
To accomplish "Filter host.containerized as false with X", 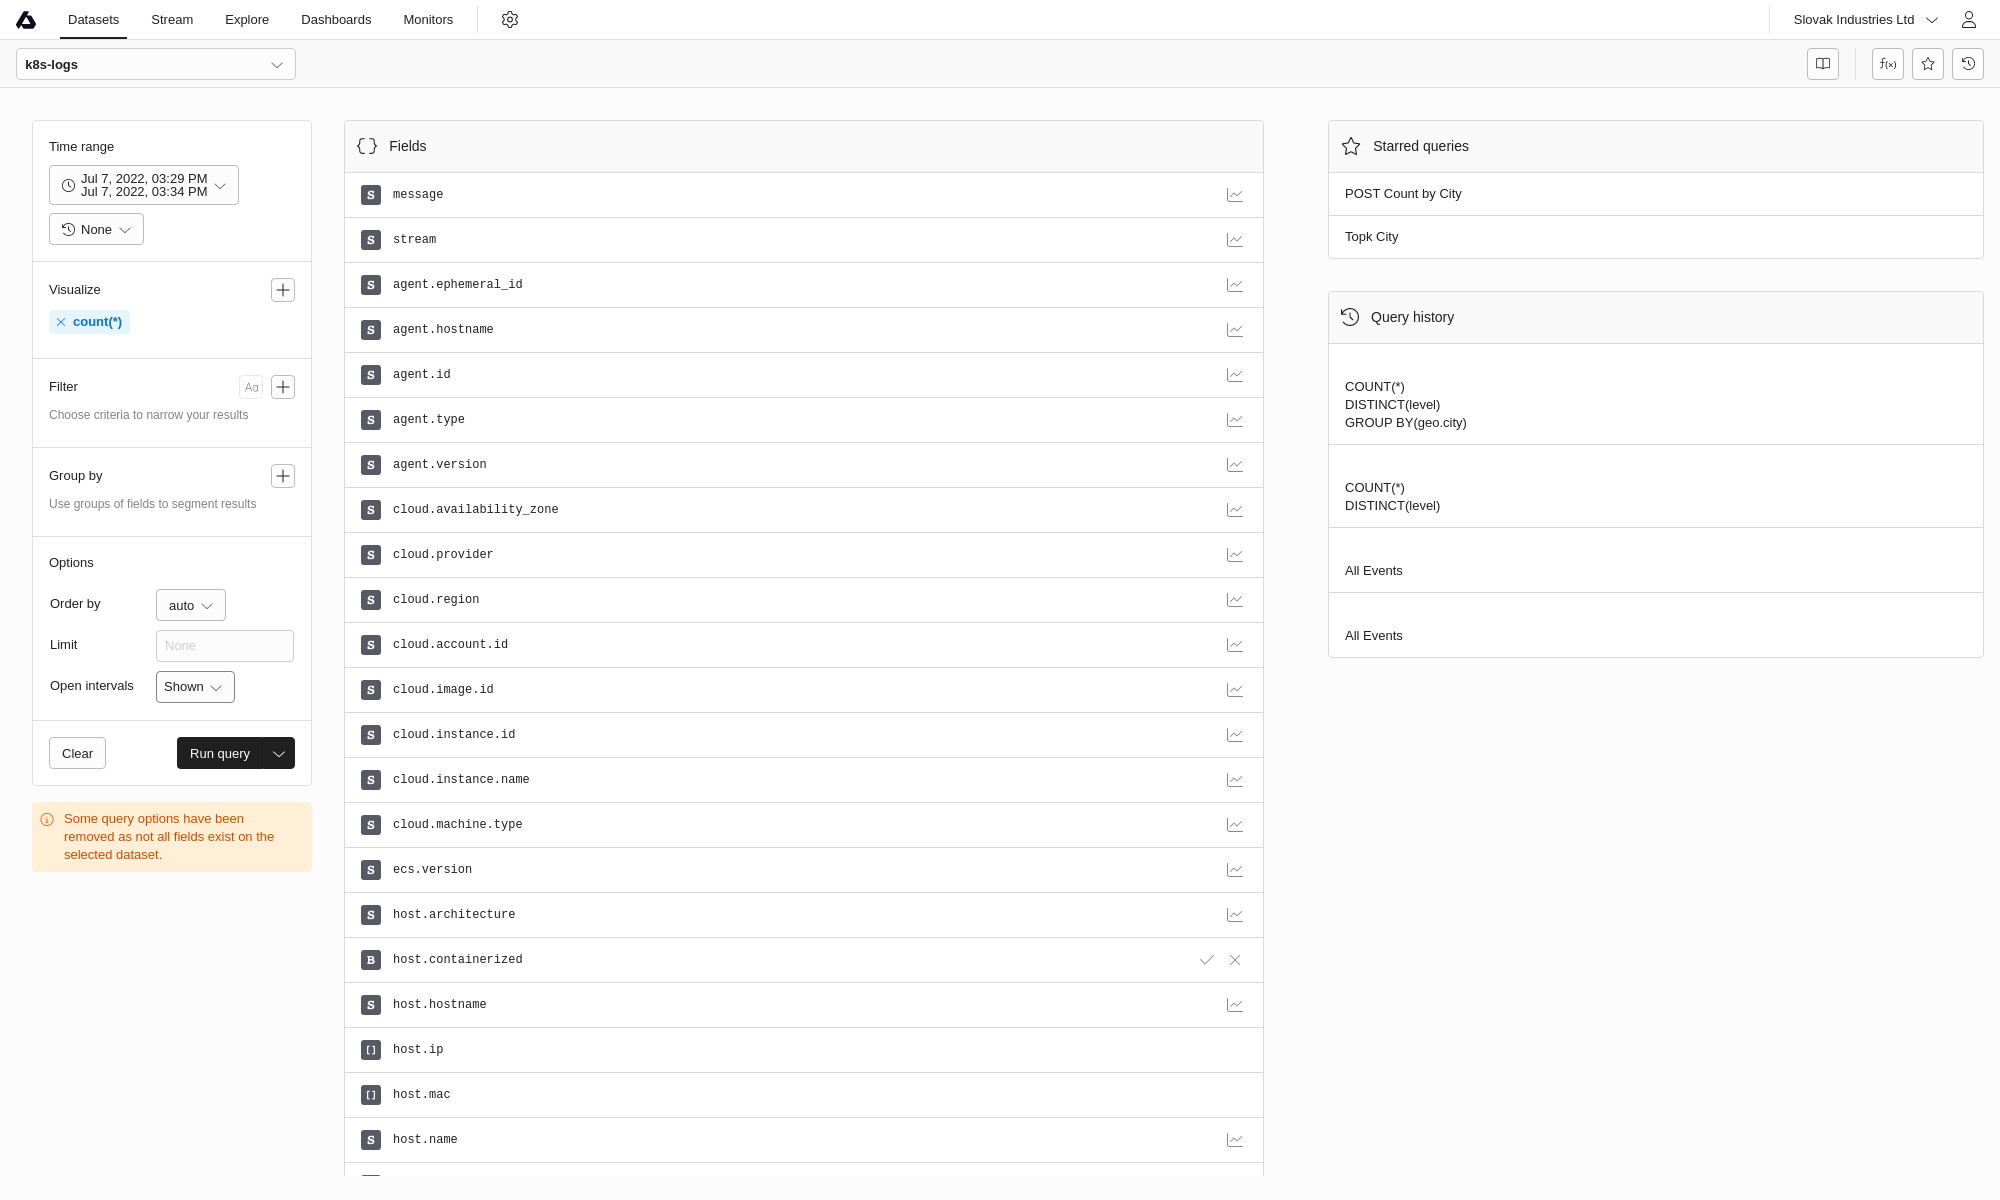I will click(1235, 960).
